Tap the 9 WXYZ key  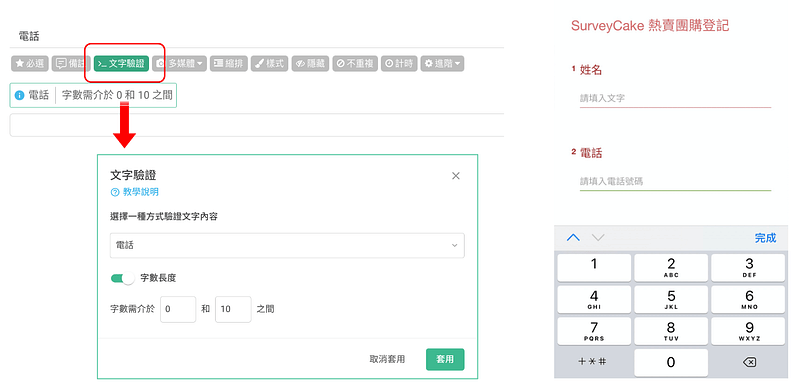pyautogui.click(x=748, y=331)
